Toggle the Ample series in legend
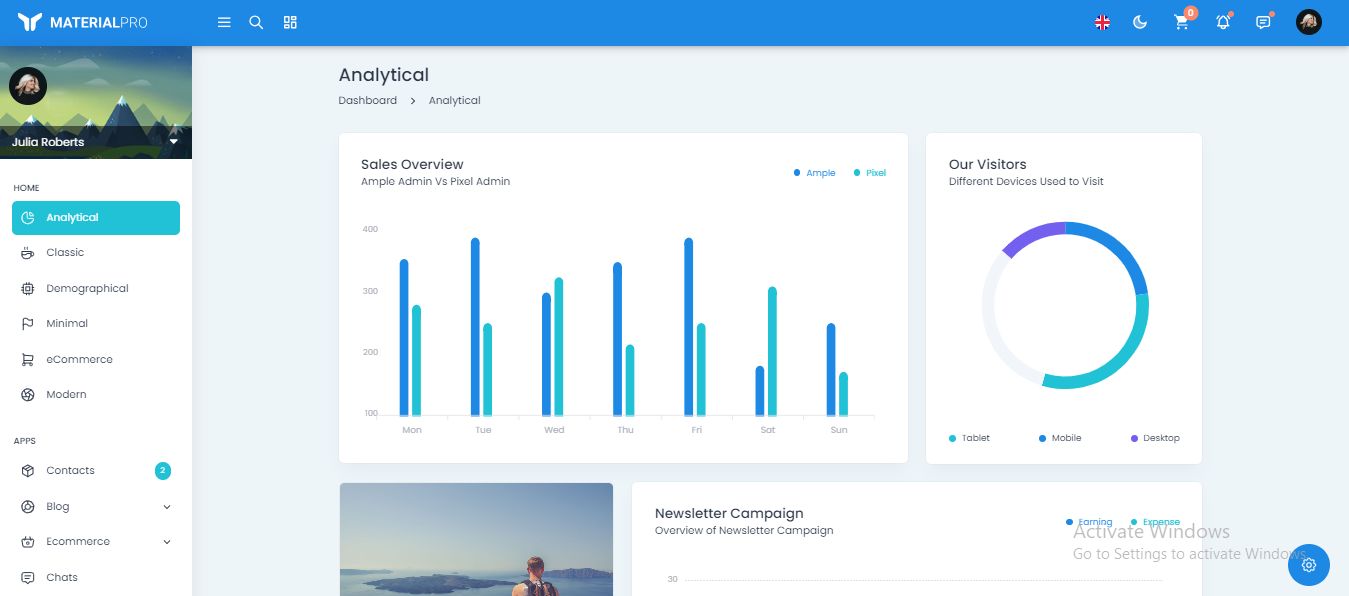 tap(814, 173)
